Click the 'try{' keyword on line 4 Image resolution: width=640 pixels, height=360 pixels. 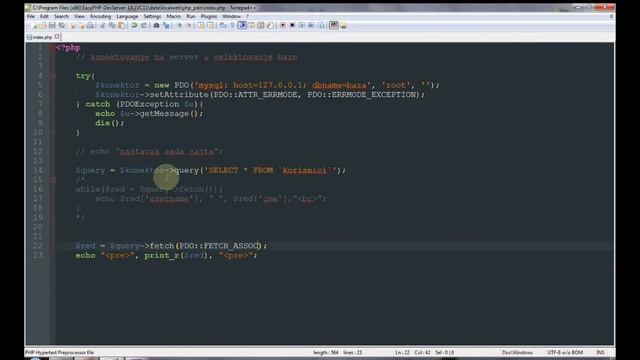[x=85, y=76]
